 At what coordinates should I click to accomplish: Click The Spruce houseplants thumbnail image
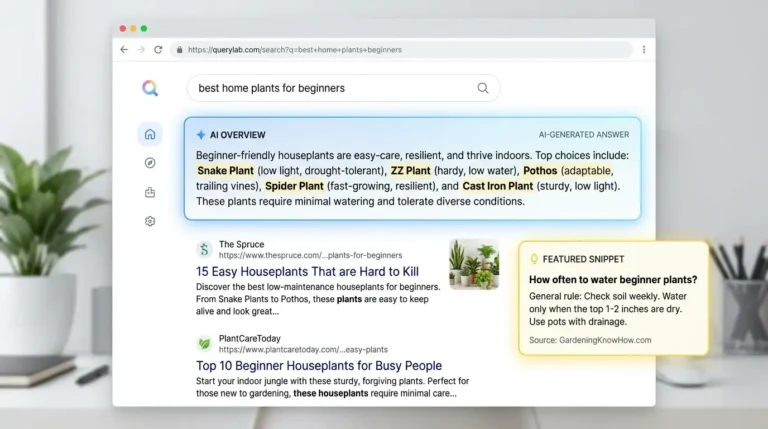(474, 264)
